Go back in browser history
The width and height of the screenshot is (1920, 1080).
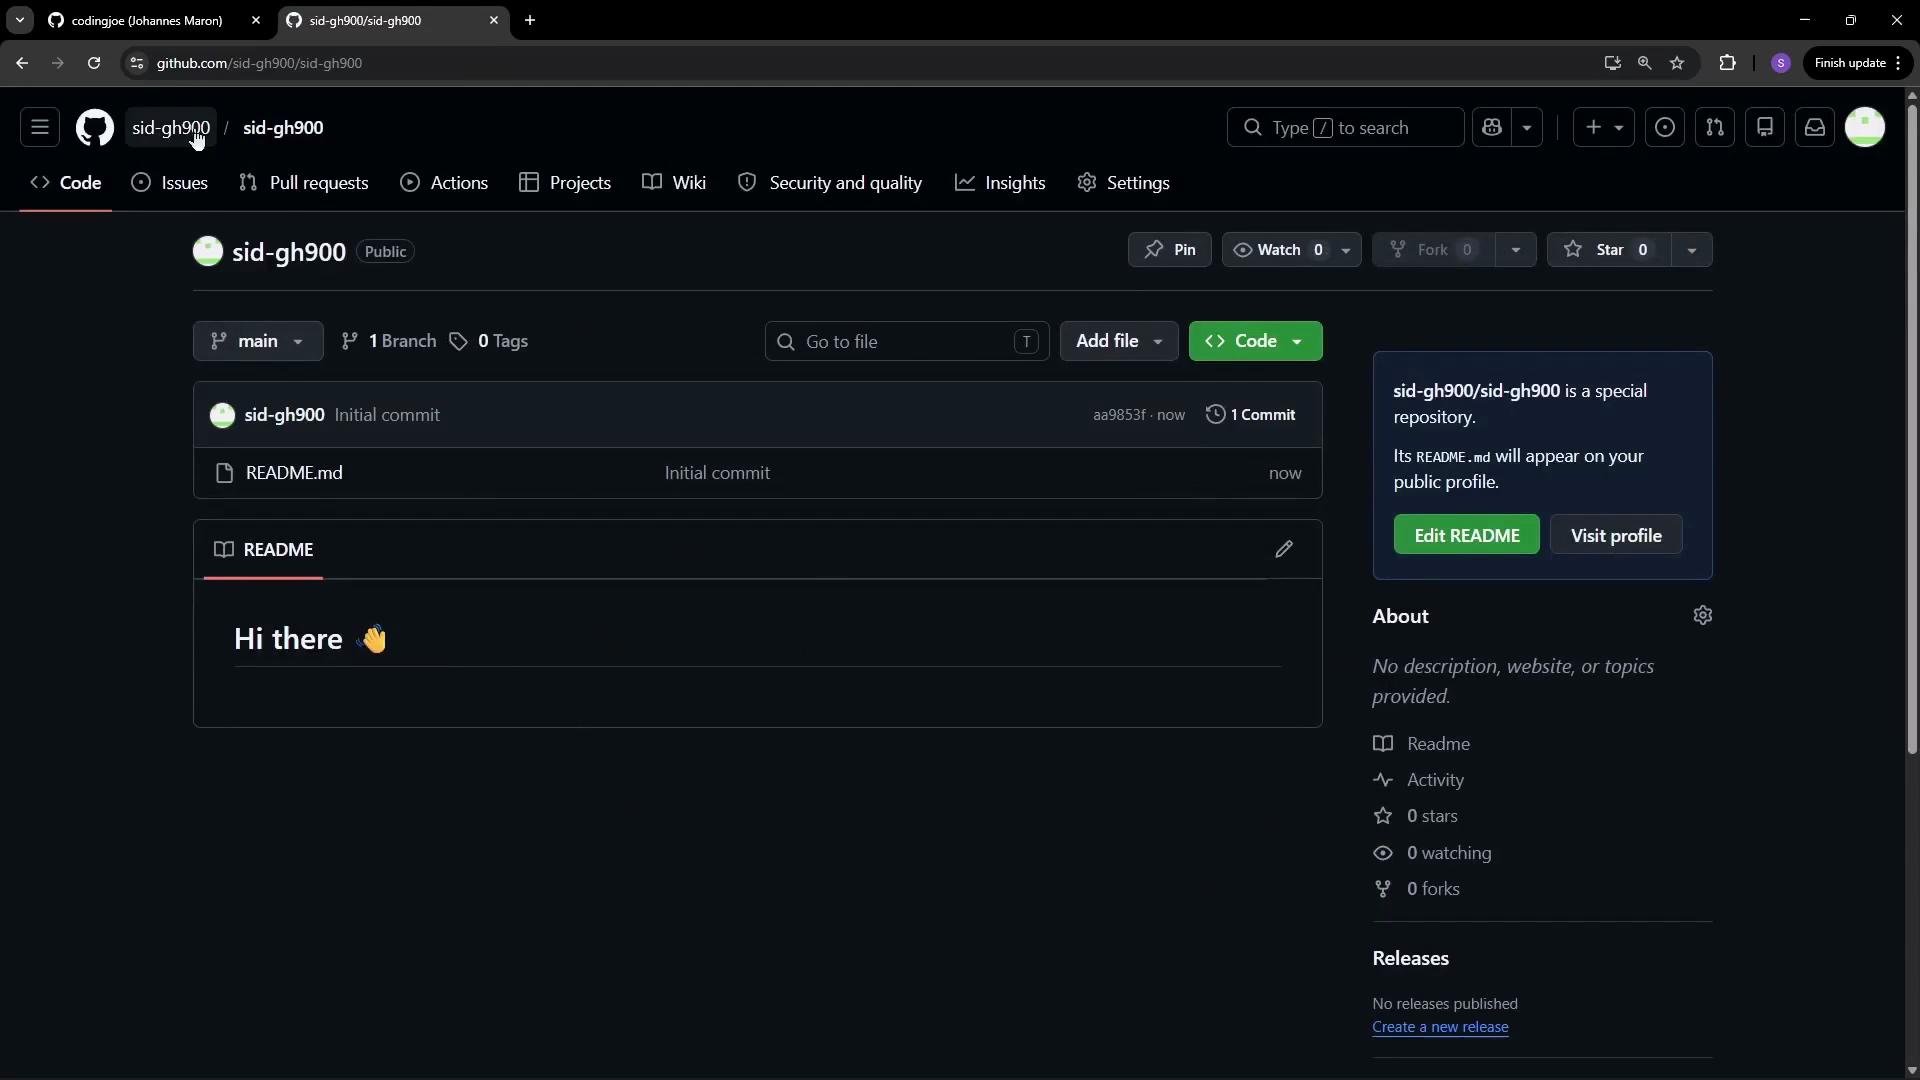22,63
